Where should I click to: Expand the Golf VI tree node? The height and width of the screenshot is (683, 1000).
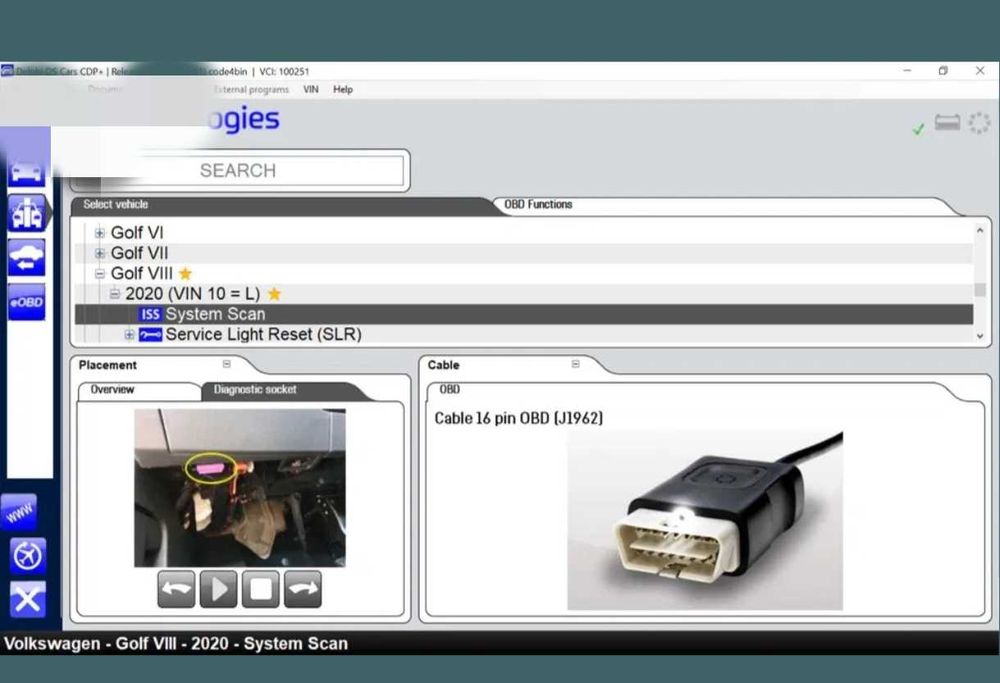pos(99,233)
